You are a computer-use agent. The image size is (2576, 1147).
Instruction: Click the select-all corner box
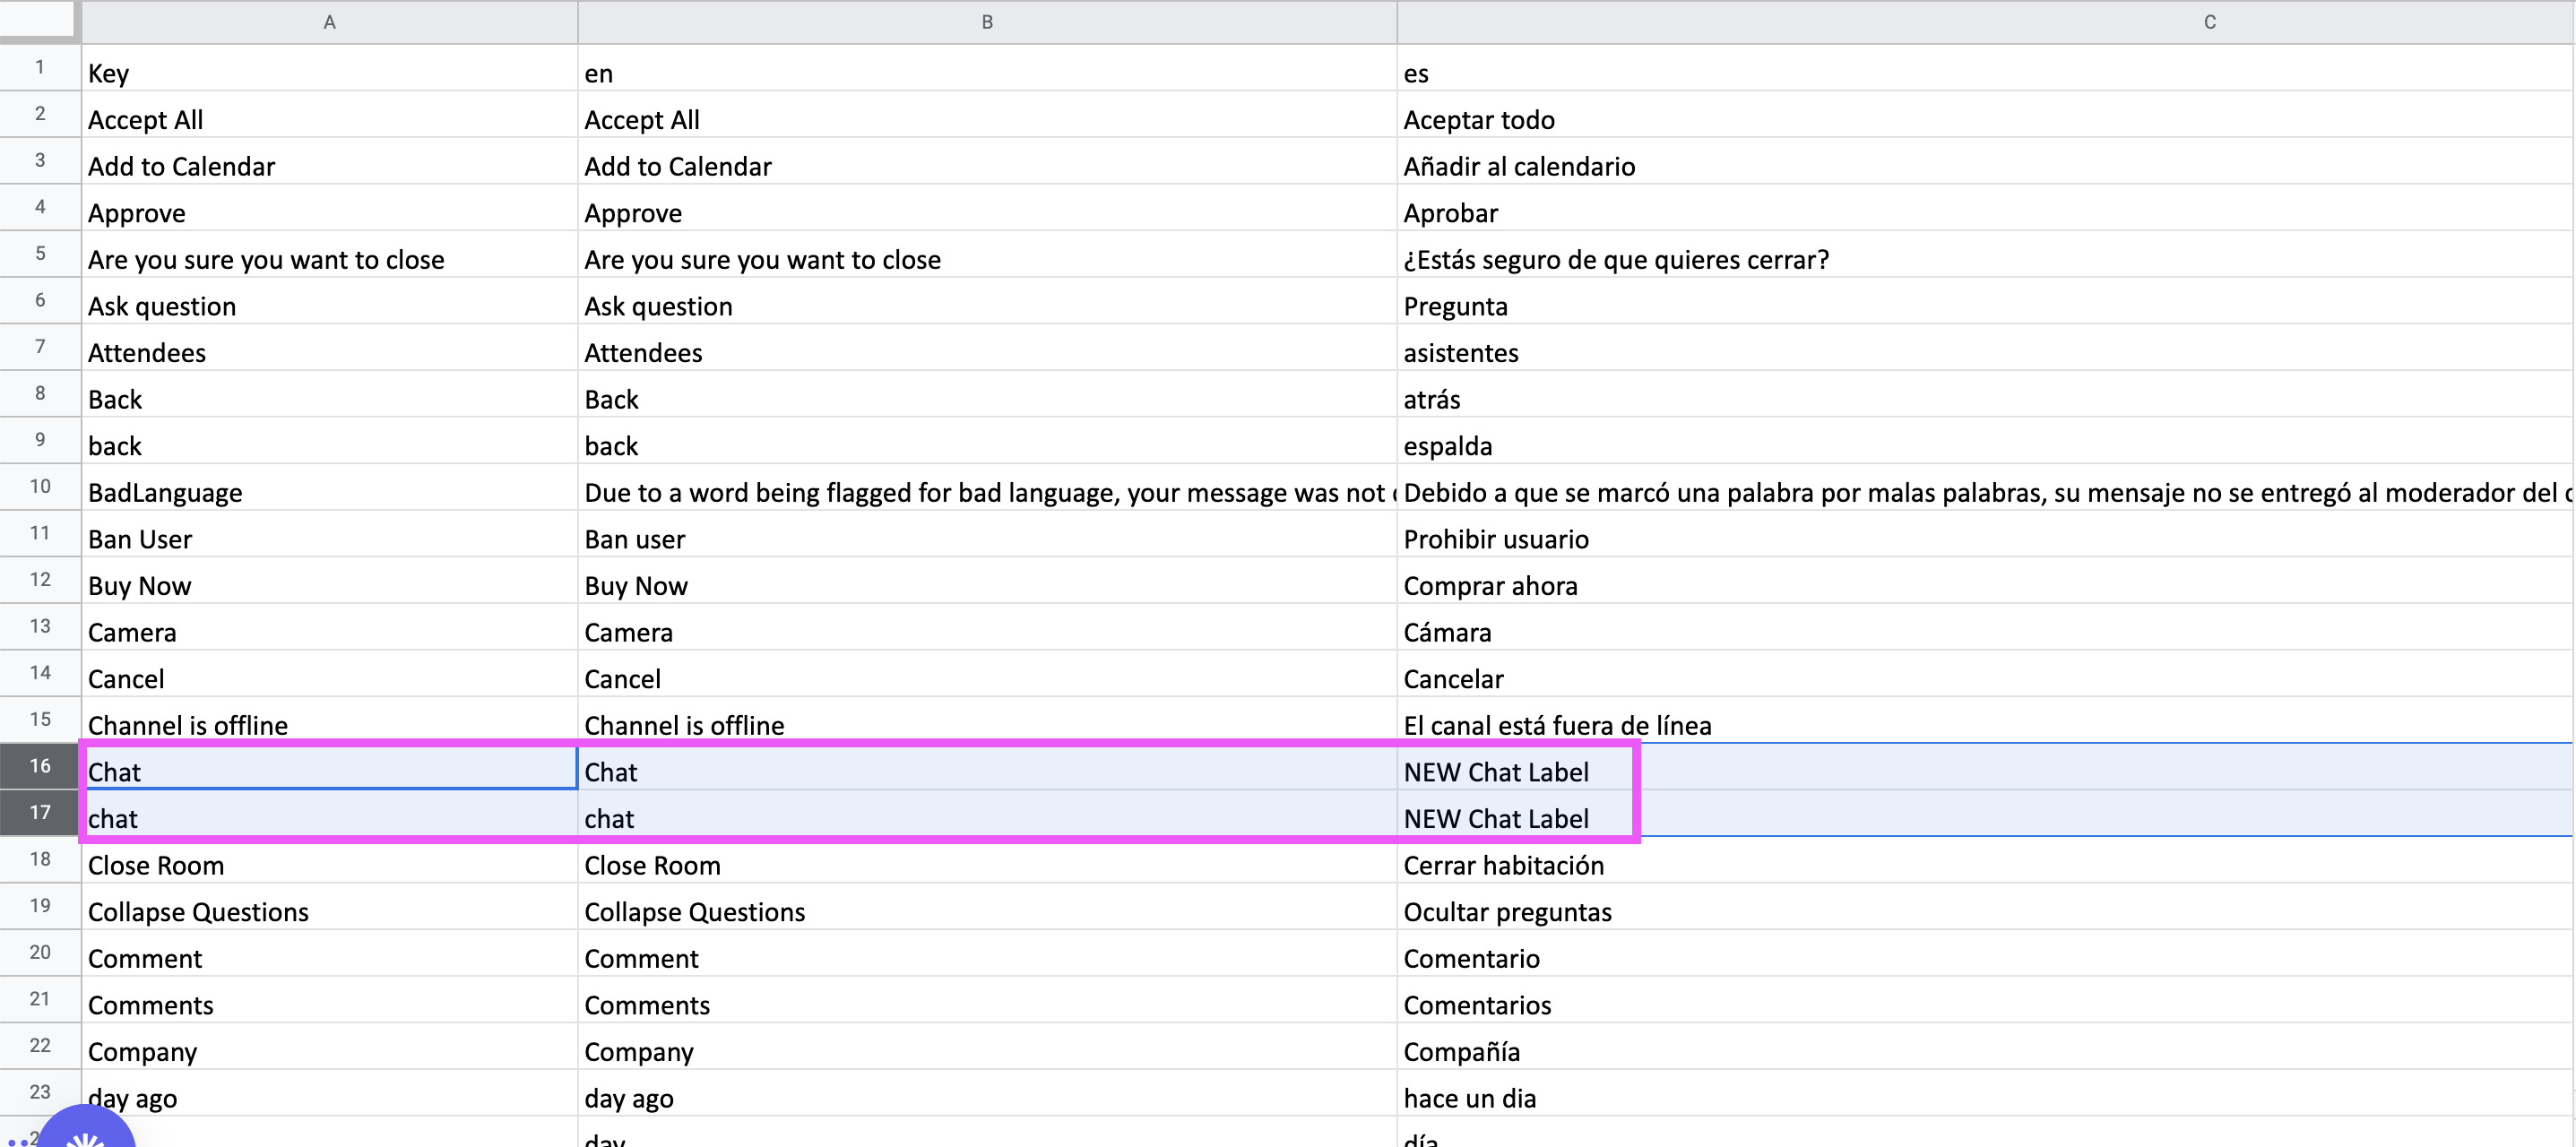[38, 19]
